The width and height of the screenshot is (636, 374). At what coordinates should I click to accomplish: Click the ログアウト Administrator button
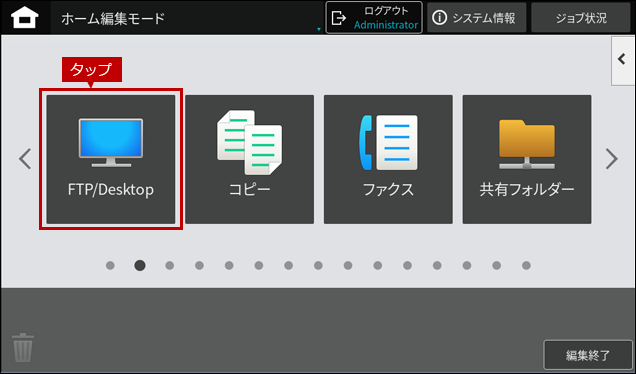coord(374,17)
